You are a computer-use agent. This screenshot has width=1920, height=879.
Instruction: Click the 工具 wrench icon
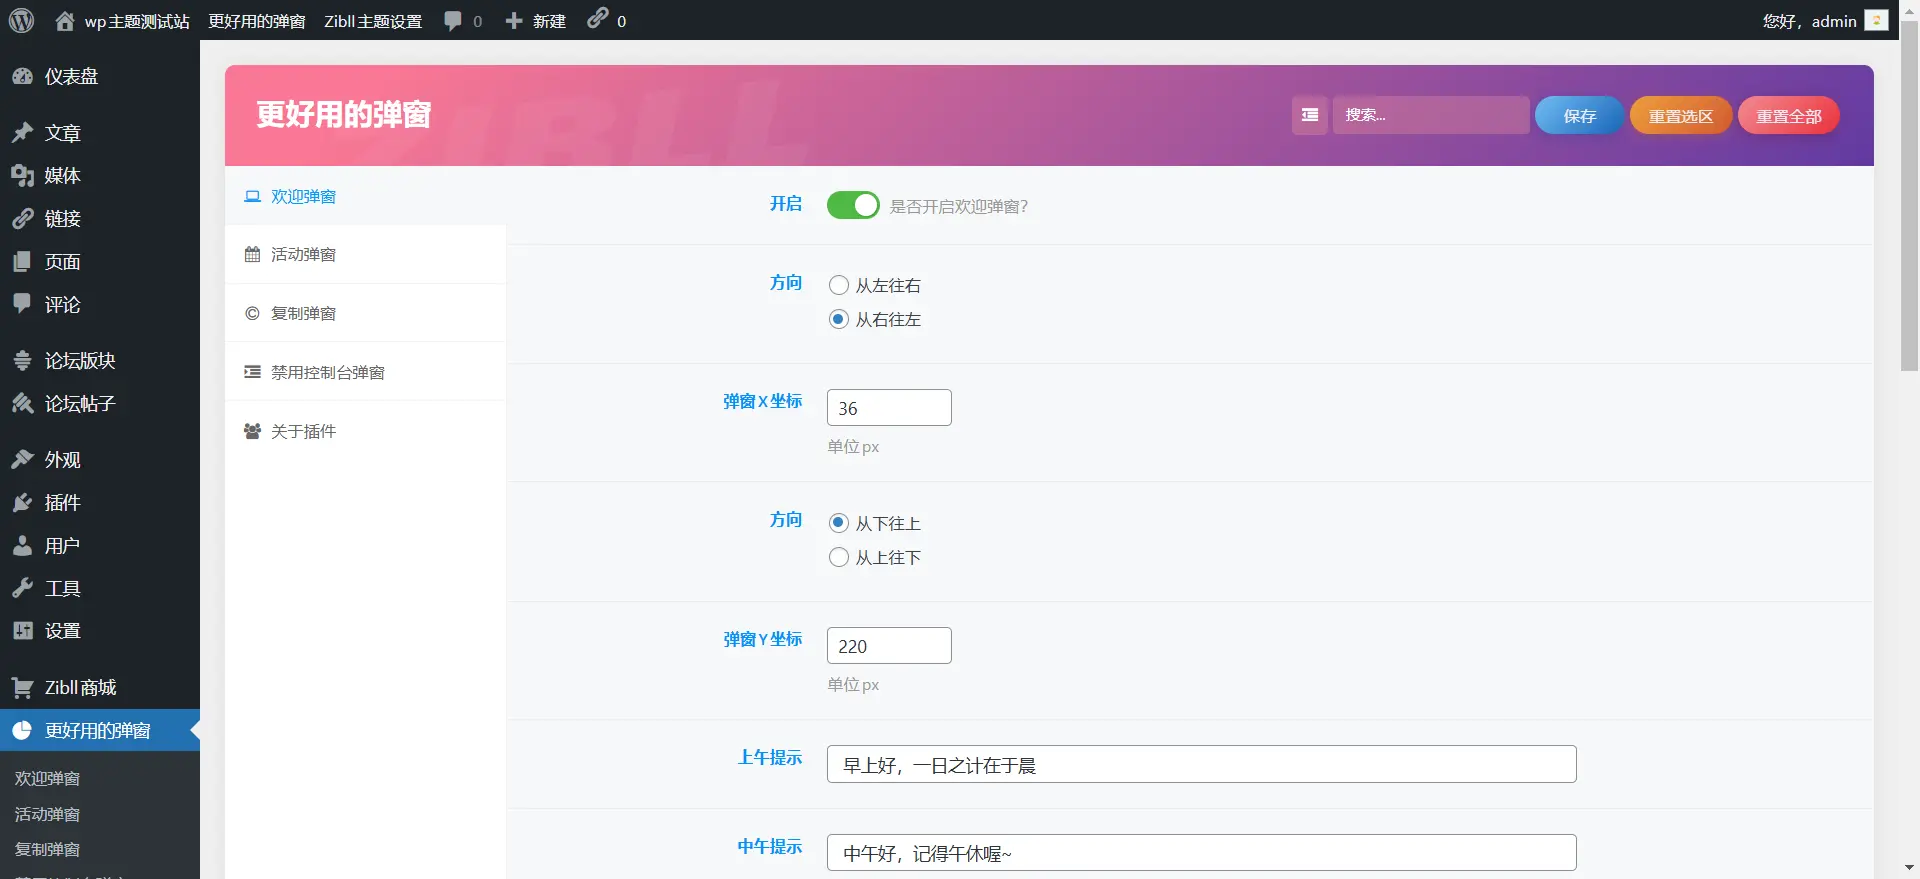(x=22, y=588)
